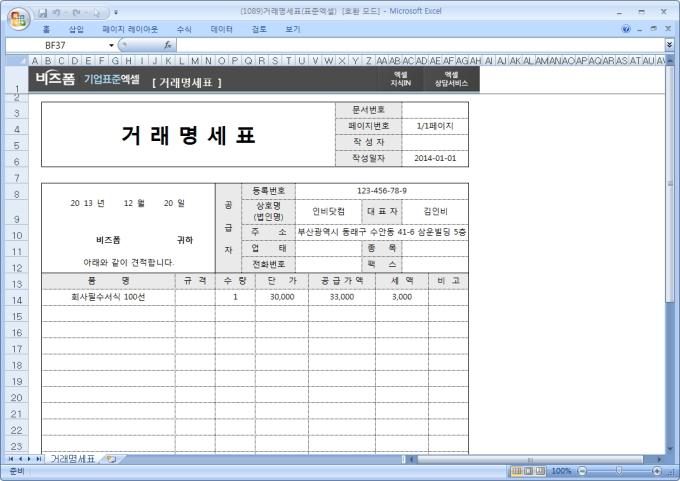Open the 삽입 ribbon tab
680x481 pixels.
[76, 29]
